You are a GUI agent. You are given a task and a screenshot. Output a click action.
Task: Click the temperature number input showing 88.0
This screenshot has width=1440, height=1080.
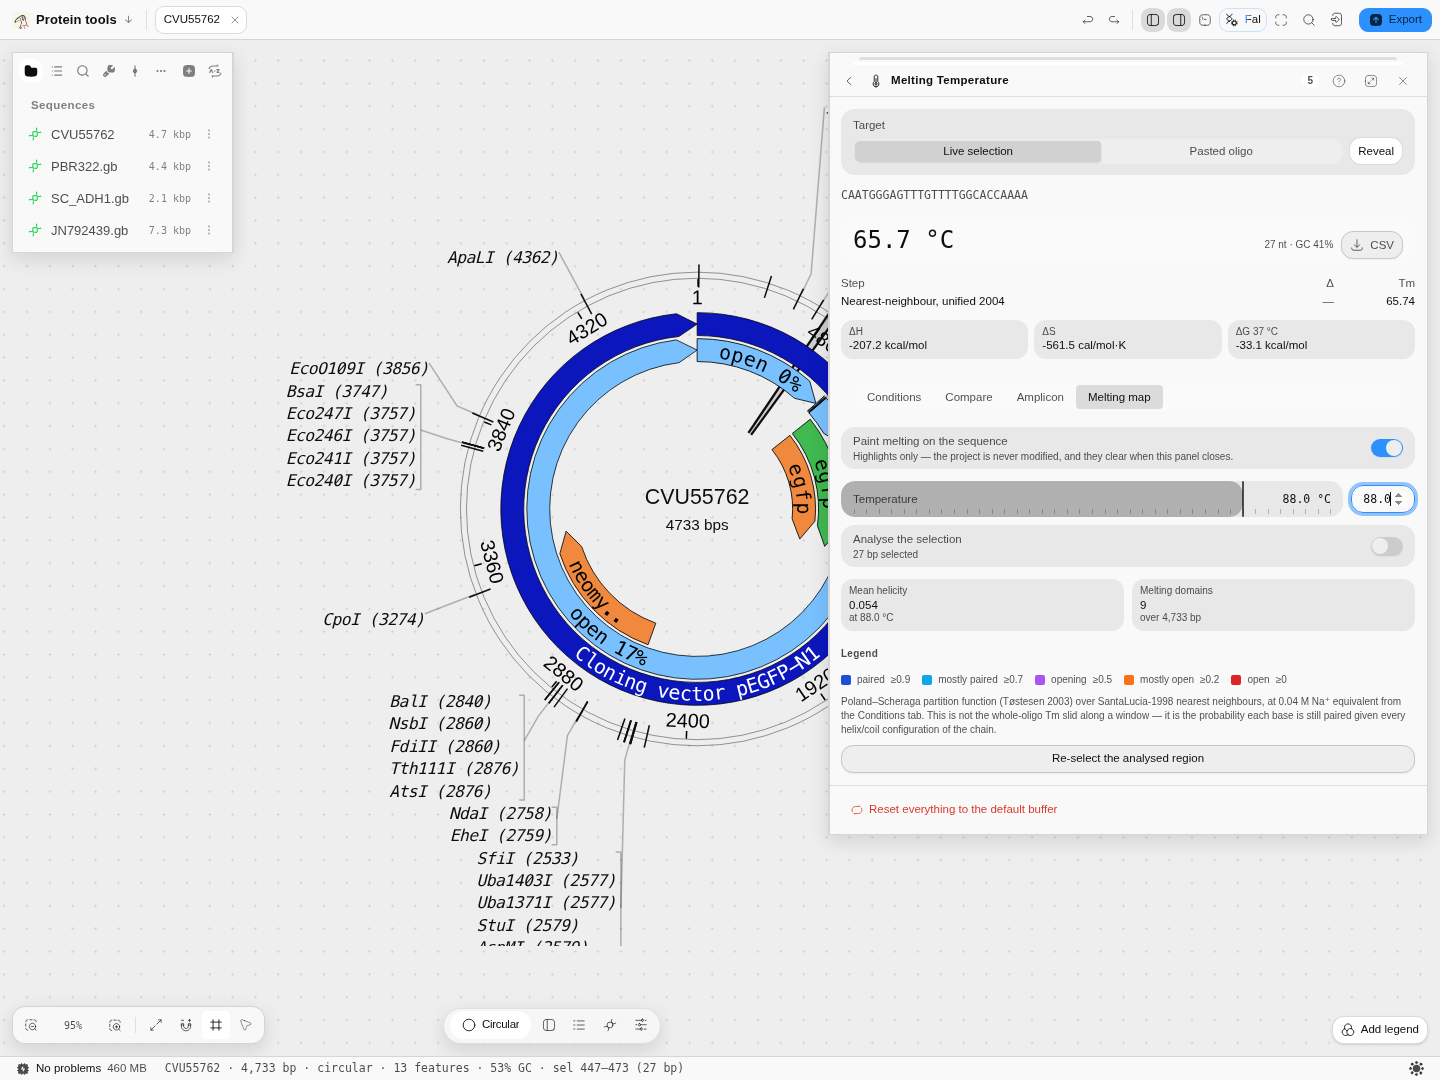[x=1383, y=499]
